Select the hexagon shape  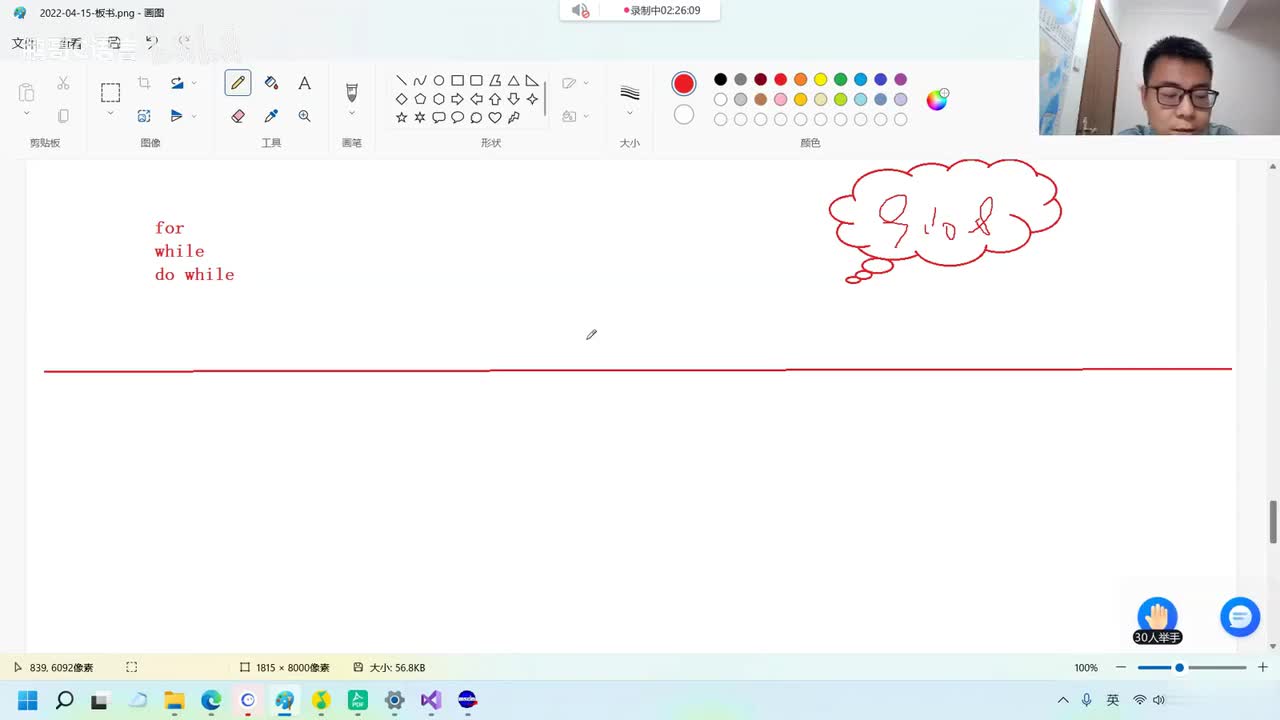438,99
